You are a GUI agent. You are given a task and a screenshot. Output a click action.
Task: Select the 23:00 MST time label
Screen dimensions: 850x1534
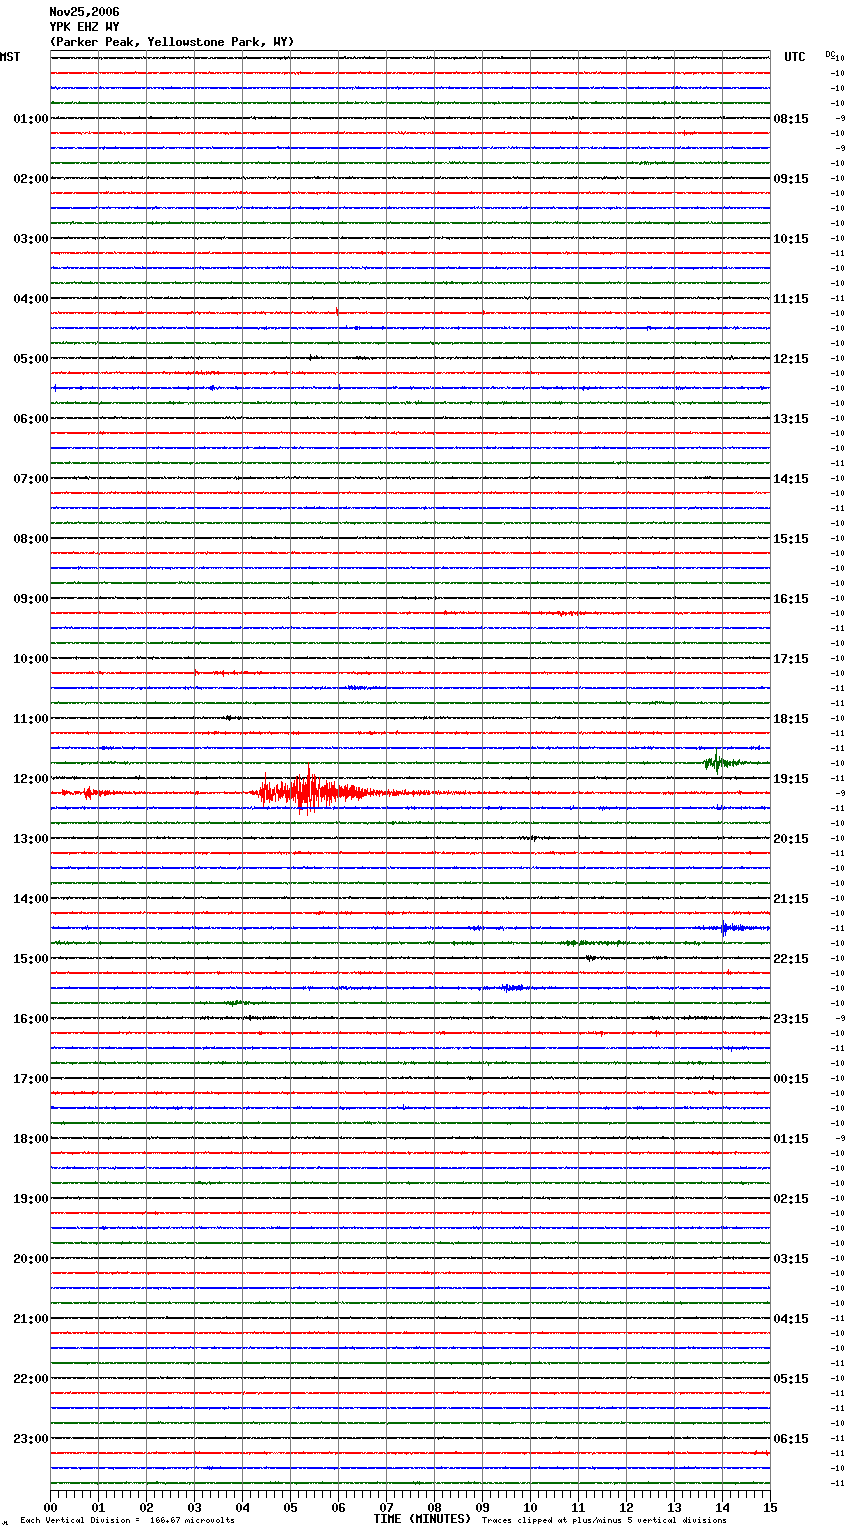click(x=30, y=1439)
